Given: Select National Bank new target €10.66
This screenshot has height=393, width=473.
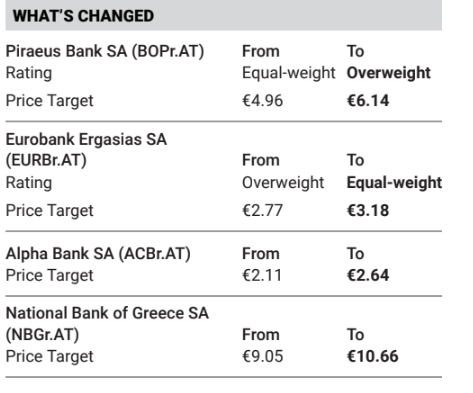Looking at the screenshot, I should tap(373, 356).
